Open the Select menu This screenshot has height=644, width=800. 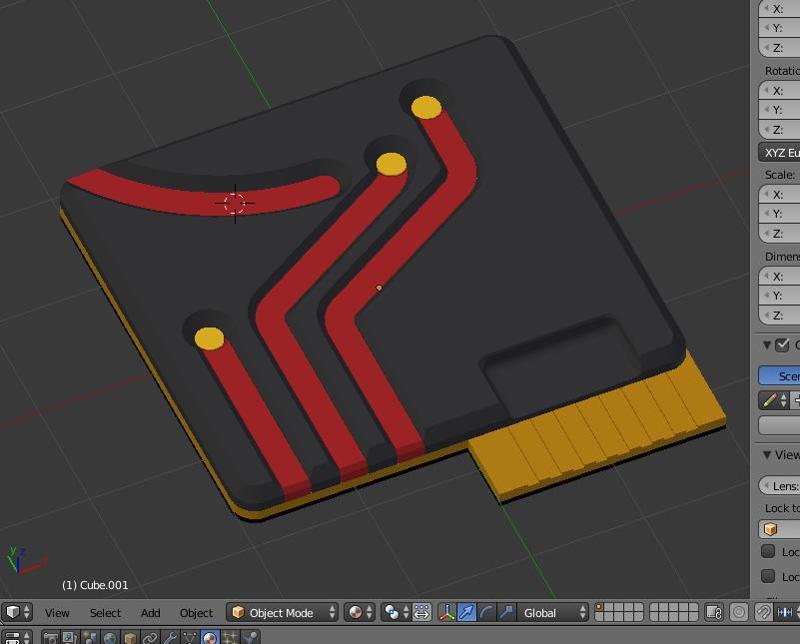pos(105,613)
